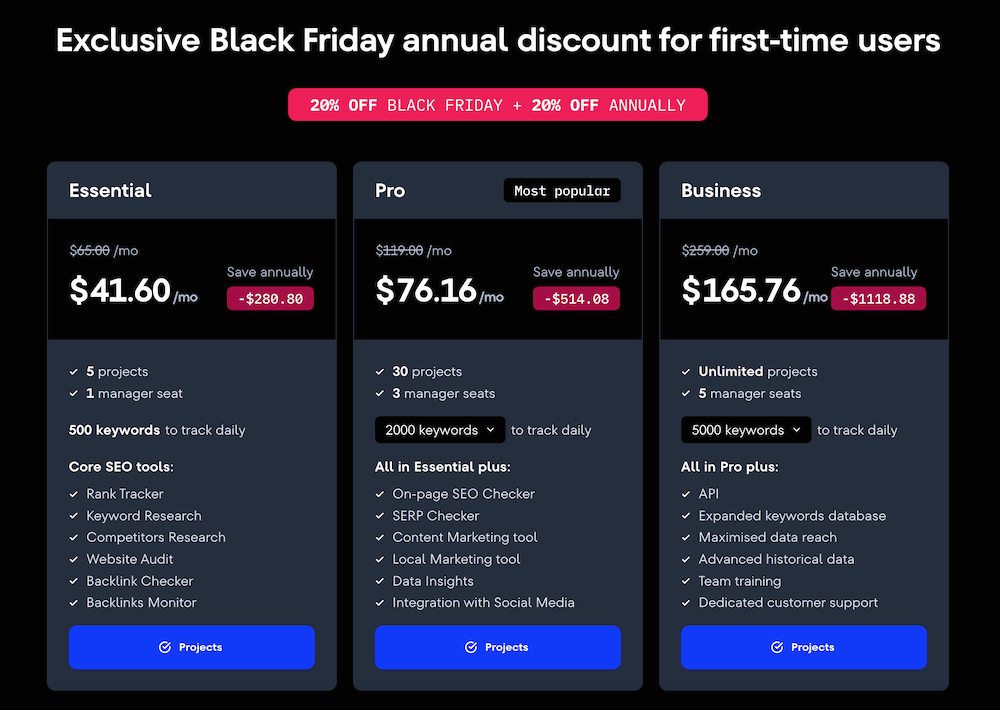Click the checkmark beside 30 projects
This screenshot has height=710, width=1000.
[x=381, y=372]
